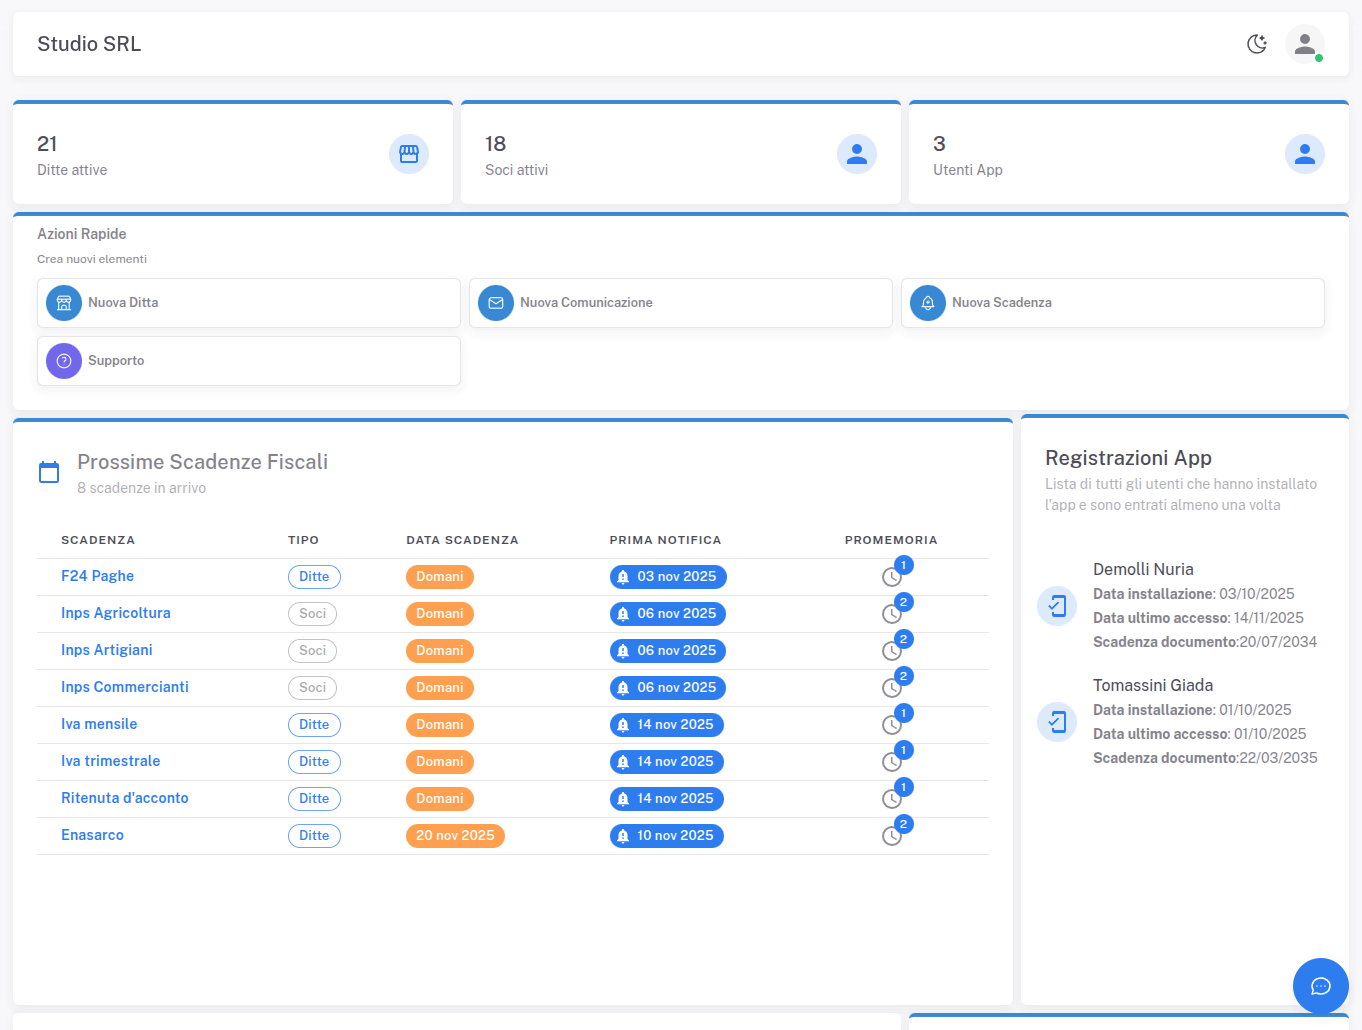This screenshot has height=1030, width=1362.
Task: Toggle the promemoria clock for F24 Paghe
Action: coord(892,577)
